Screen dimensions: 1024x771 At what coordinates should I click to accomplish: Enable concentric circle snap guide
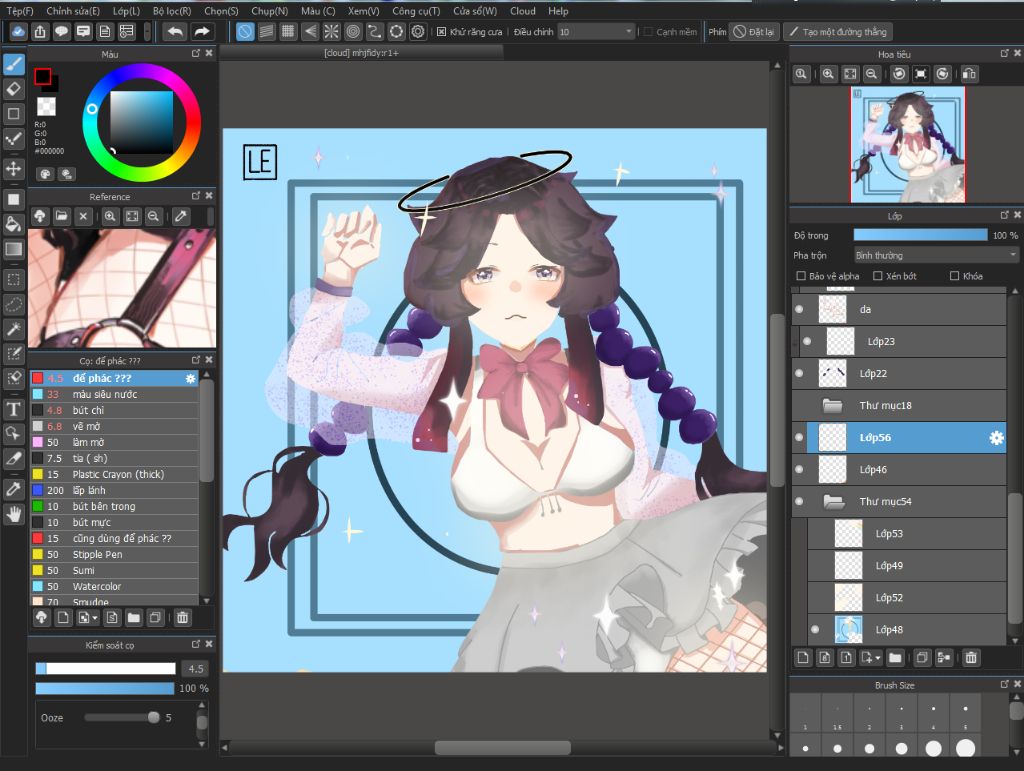pos(353,31)
